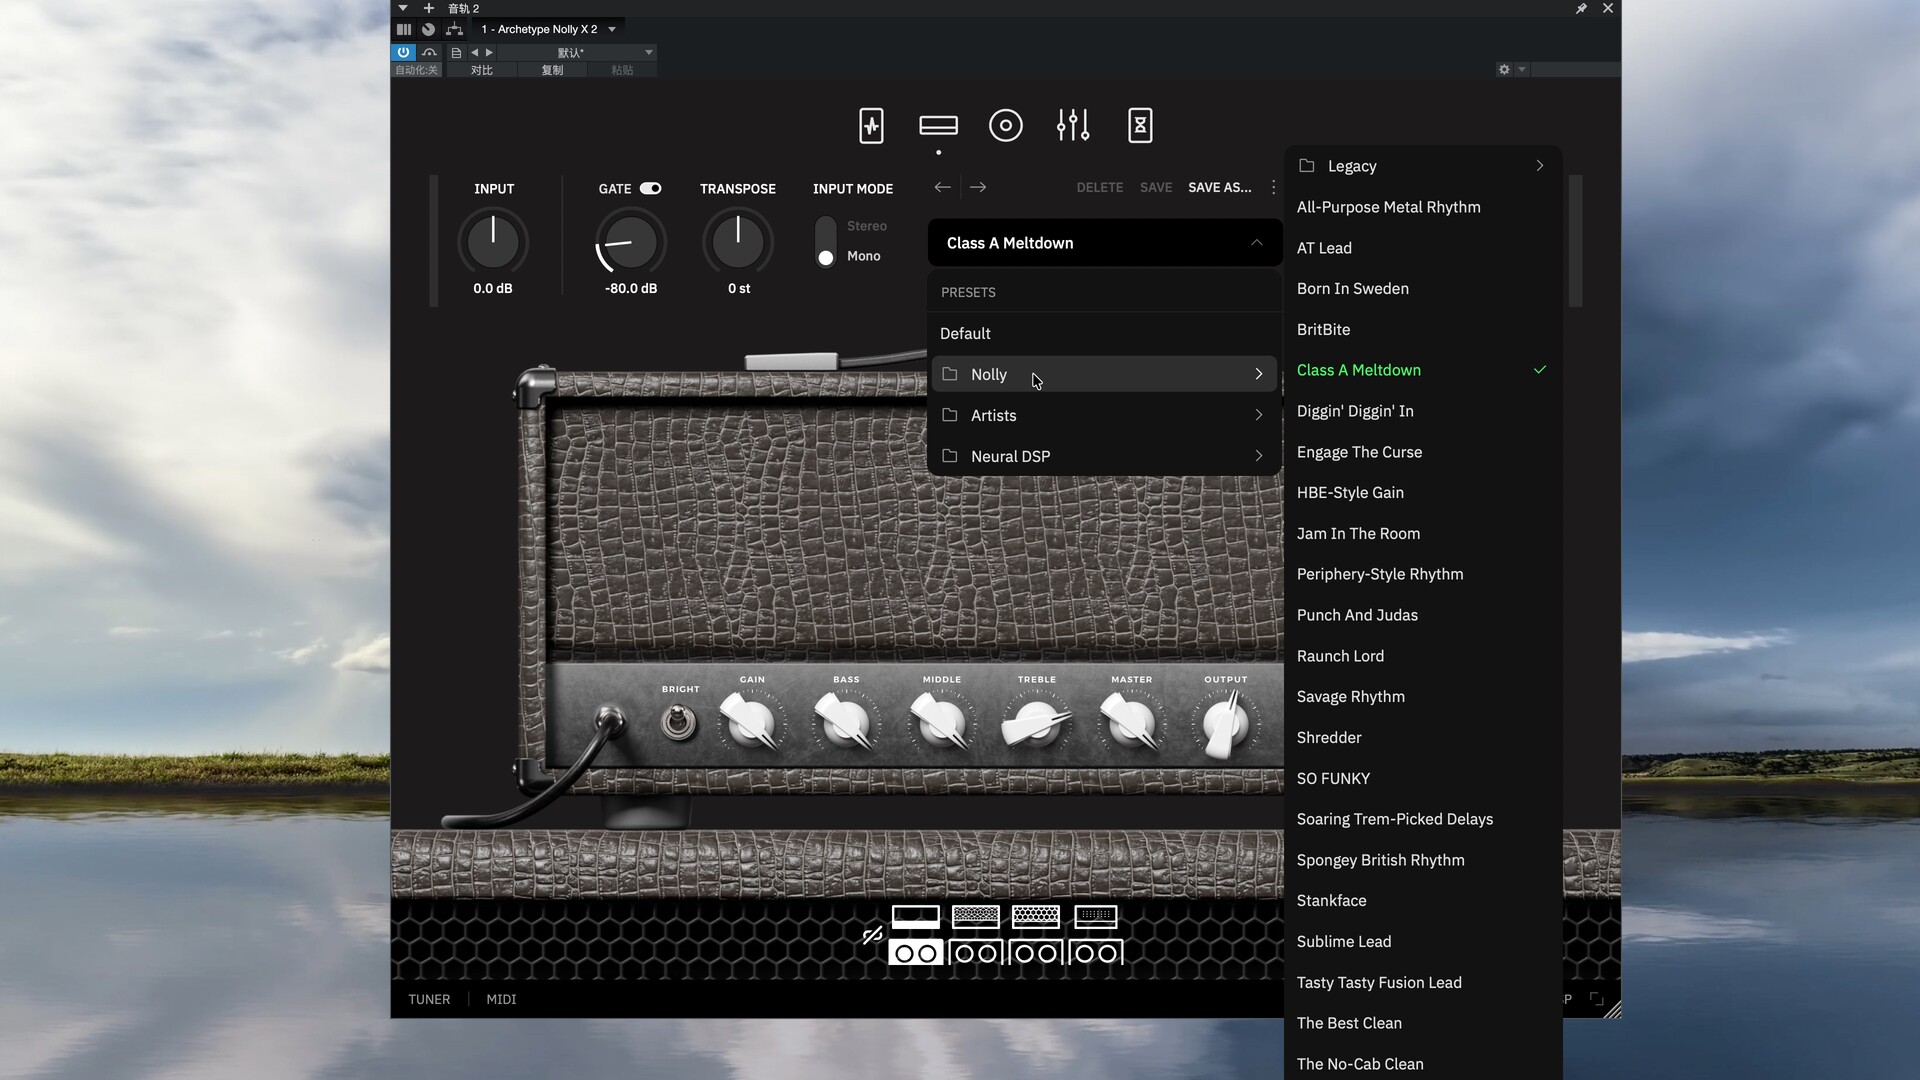
Task: Open the EQ sliders section icon
Action: [1072, 125]
